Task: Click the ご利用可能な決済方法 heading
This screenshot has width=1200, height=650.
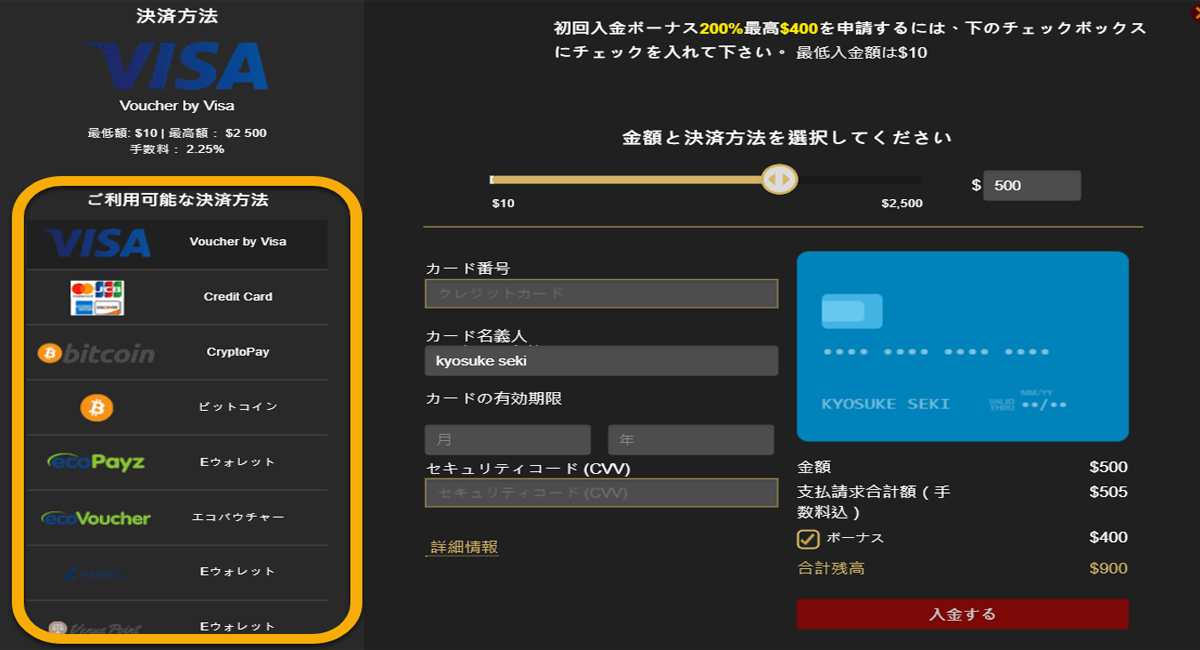Action: pyautogui.click(x=177, y=200)
